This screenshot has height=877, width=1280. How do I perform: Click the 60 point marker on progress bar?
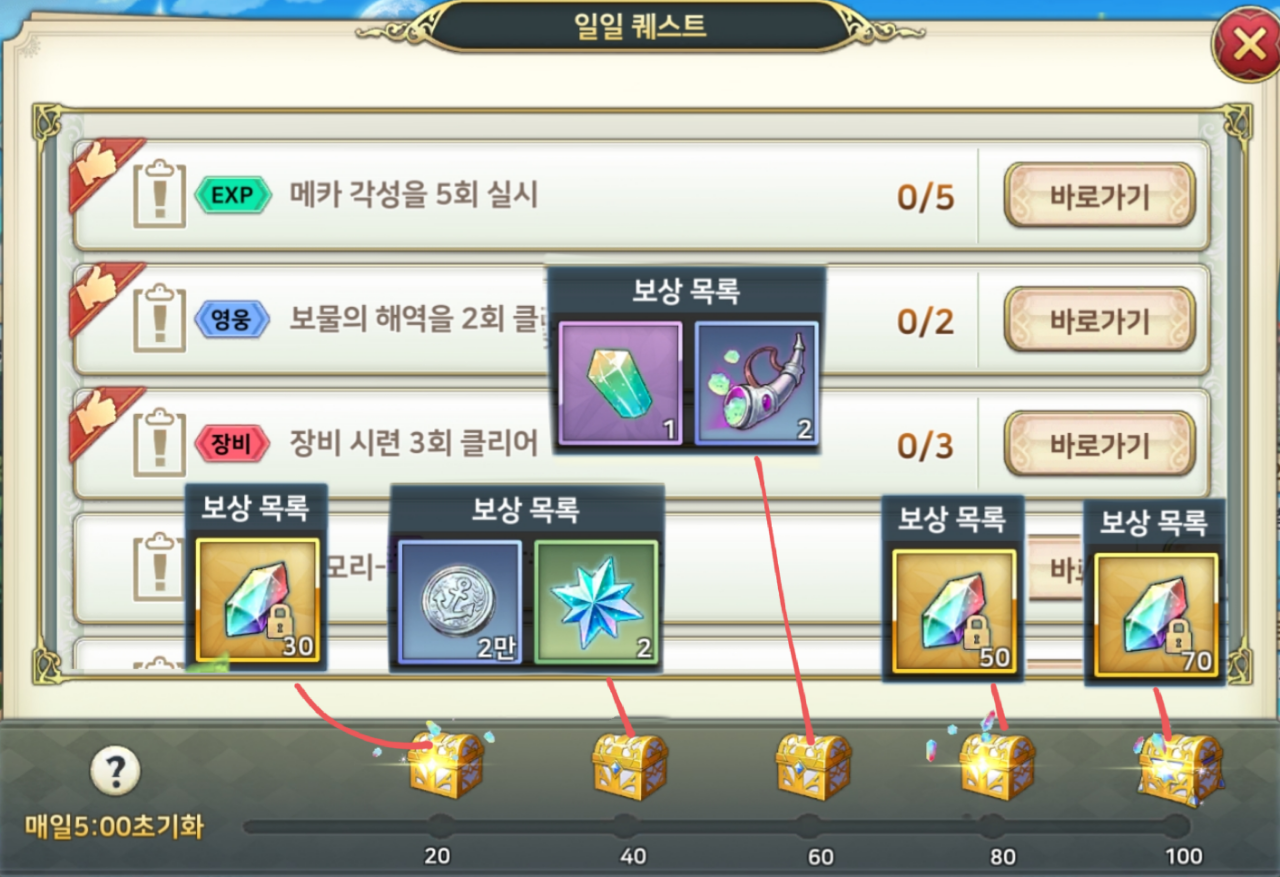pos(808,826)
